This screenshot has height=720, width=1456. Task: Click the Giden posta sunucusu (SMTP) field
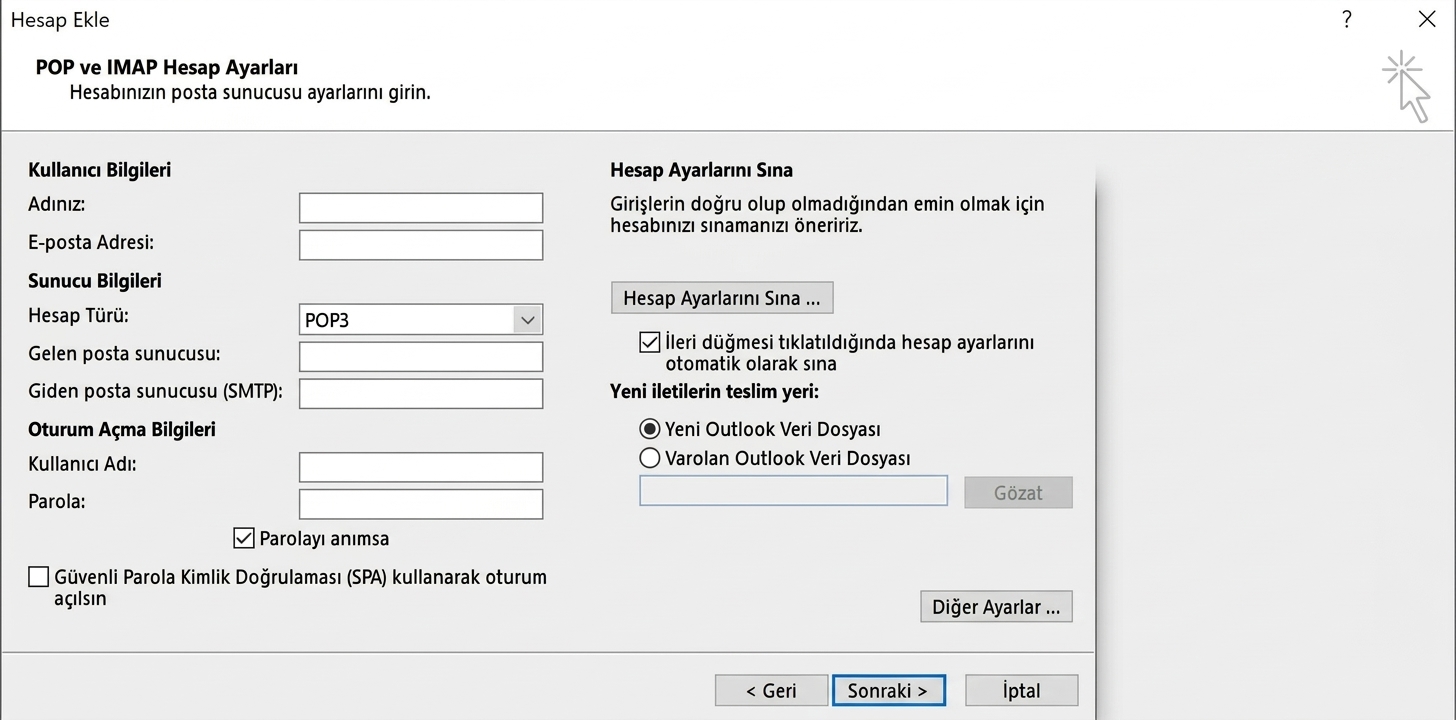(421, 394)
